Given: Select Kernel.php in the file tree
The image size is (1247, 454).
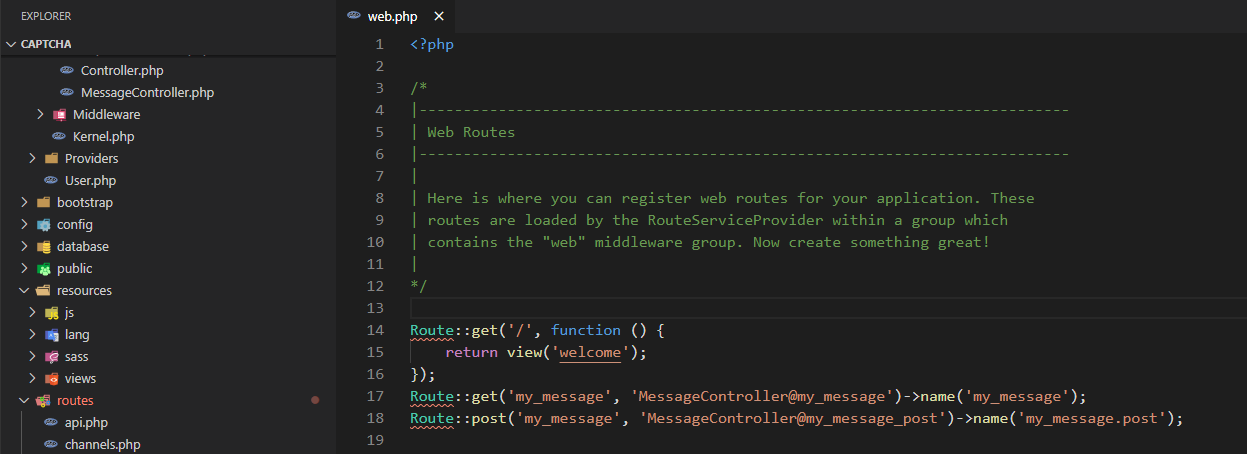Looking at the screenshot, I should click(x=103, y=136).
